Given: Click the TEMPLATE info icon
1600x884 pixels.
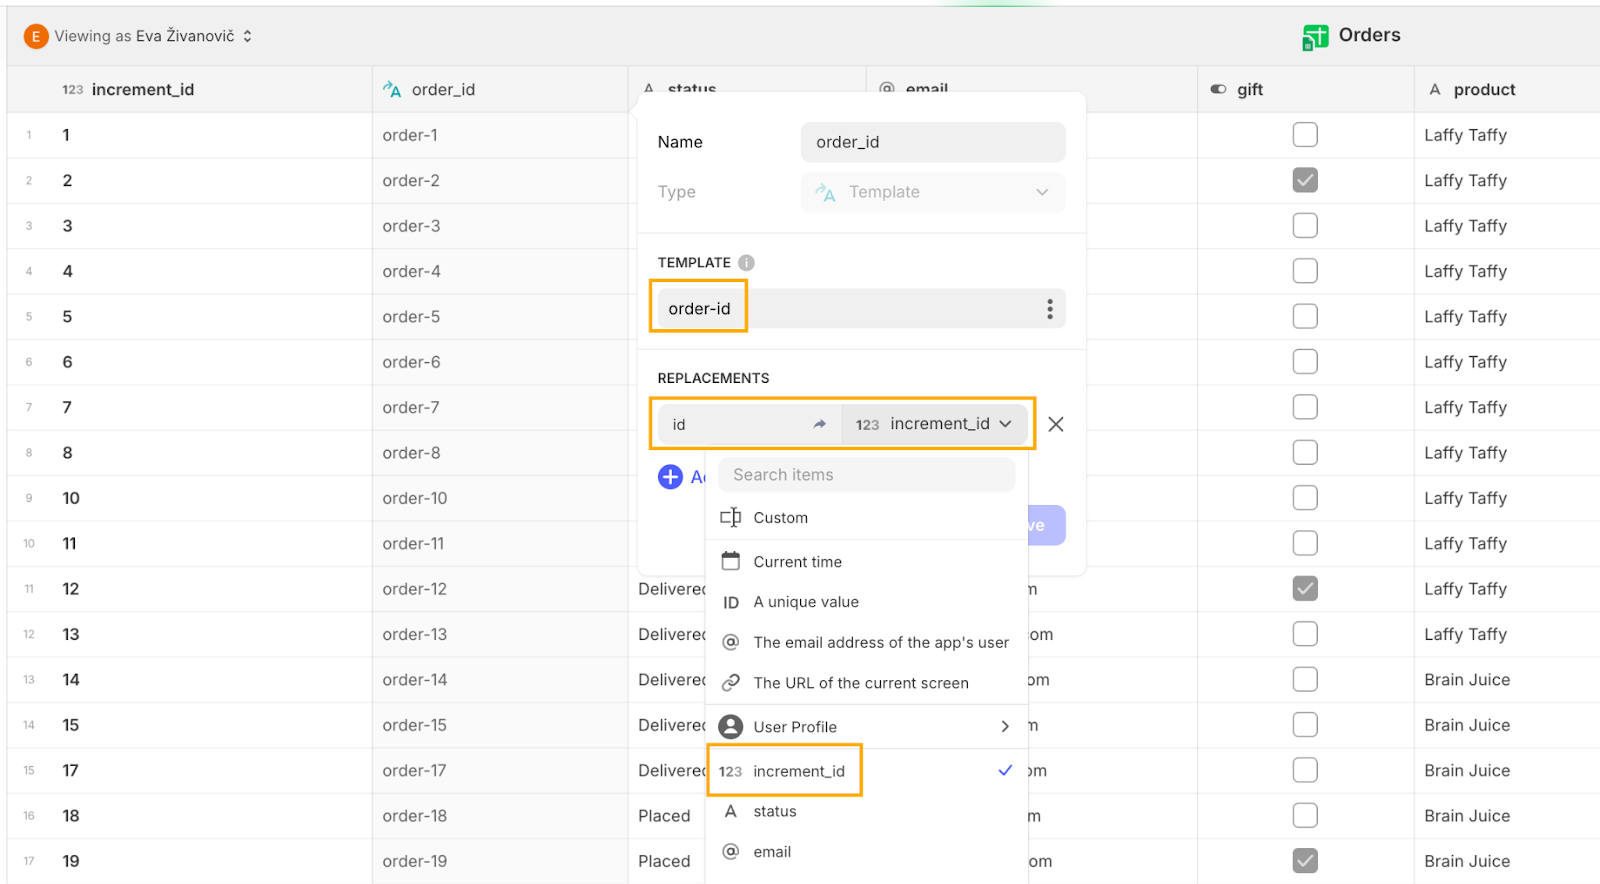Looking at the screenshot, I should click(746, 262).
